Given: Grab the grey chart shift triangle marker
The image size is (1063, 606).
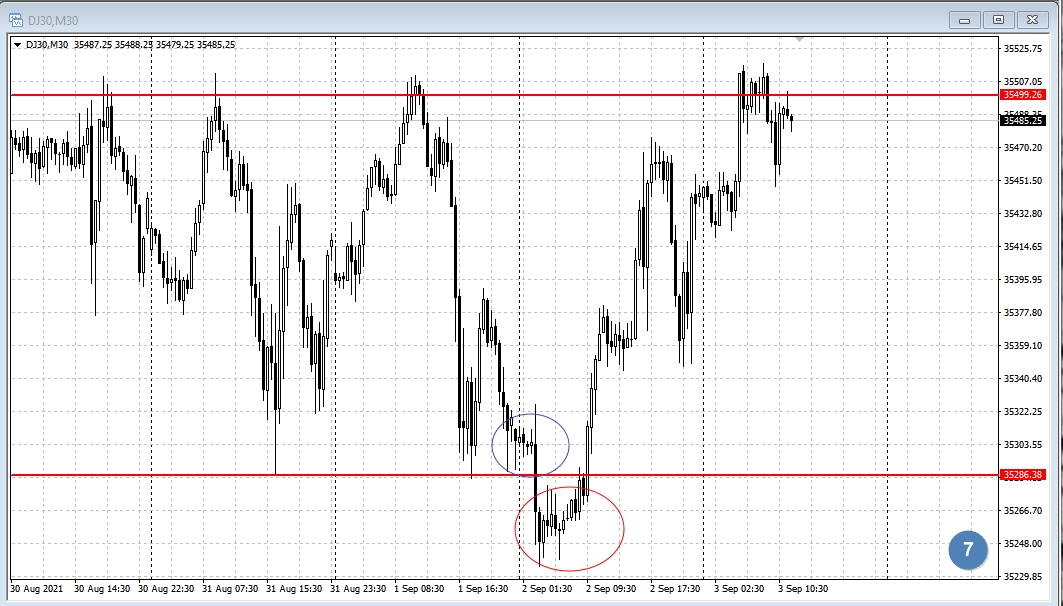Looking at the screenshot, I should click(x=799, y=40).
